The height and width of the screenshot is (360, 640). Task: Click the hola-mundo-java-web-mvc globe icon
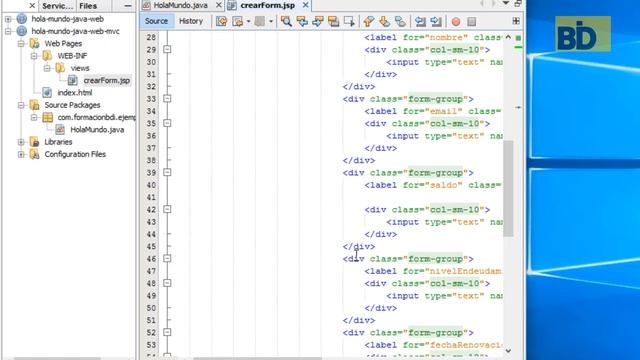[x=22, y=31]
